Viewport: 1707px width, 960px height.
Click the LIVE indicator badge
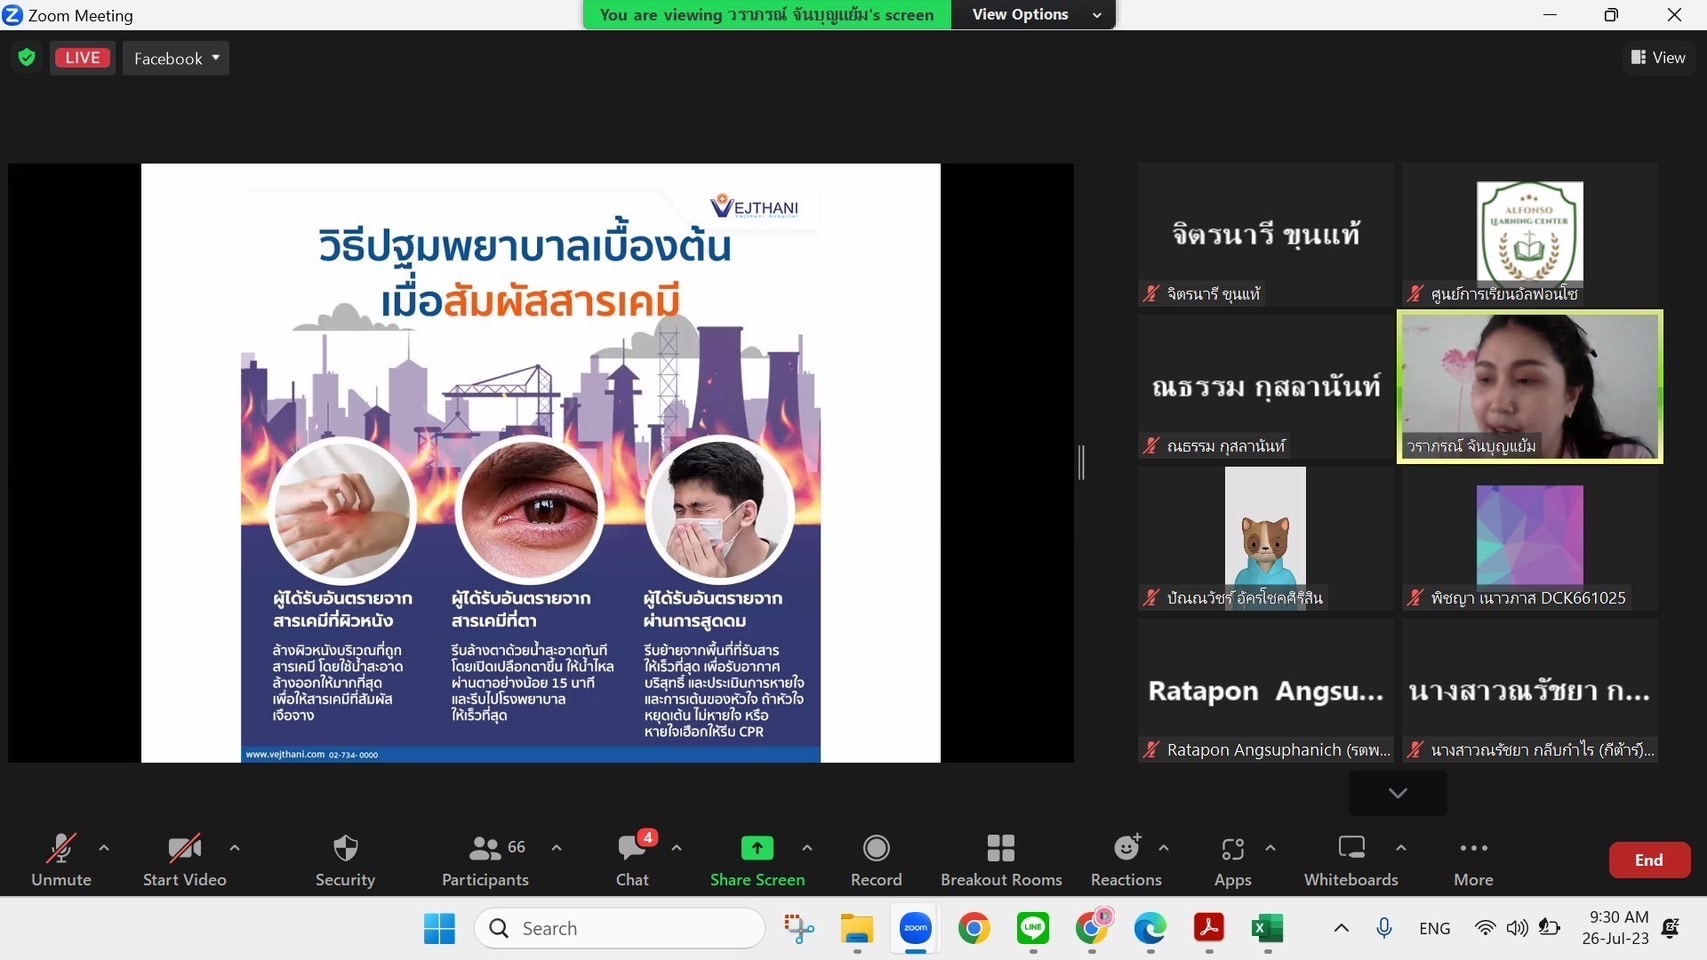pyautogui.click(x=83, y=58)
